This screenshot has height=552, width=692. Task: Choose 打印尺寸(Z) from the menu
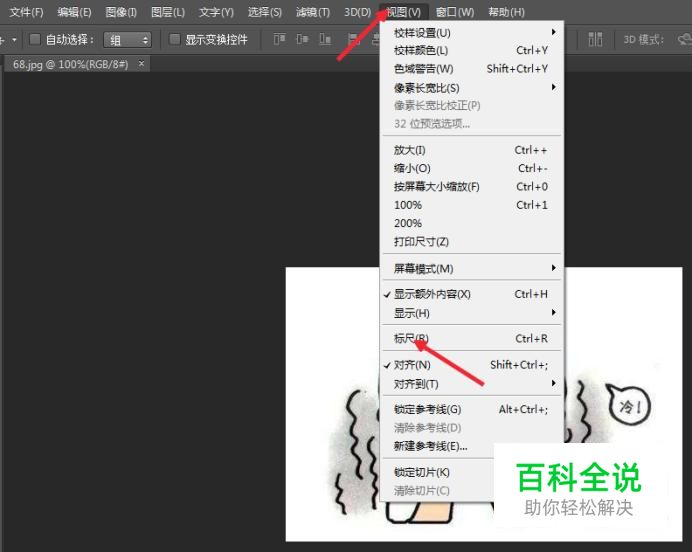point(471,242)
